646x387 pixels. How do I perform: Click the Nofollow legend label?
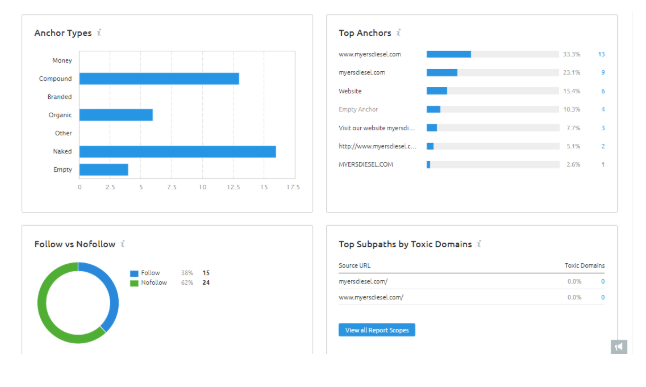coord(154,283)
